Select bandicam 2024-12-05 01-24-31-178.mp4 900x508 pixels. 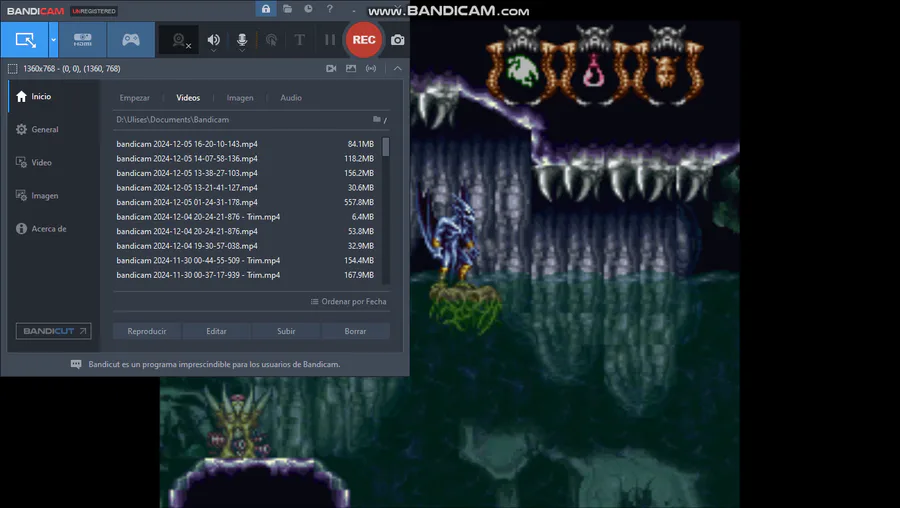246,202
